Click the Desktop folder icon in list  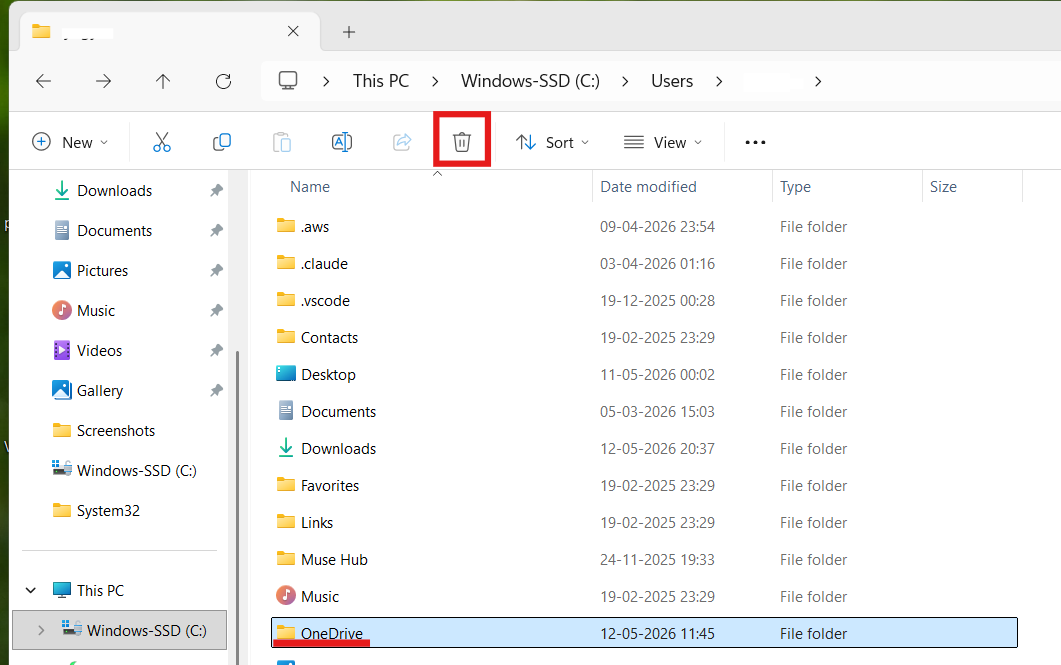pyautogui.click(x=286, y=373)
